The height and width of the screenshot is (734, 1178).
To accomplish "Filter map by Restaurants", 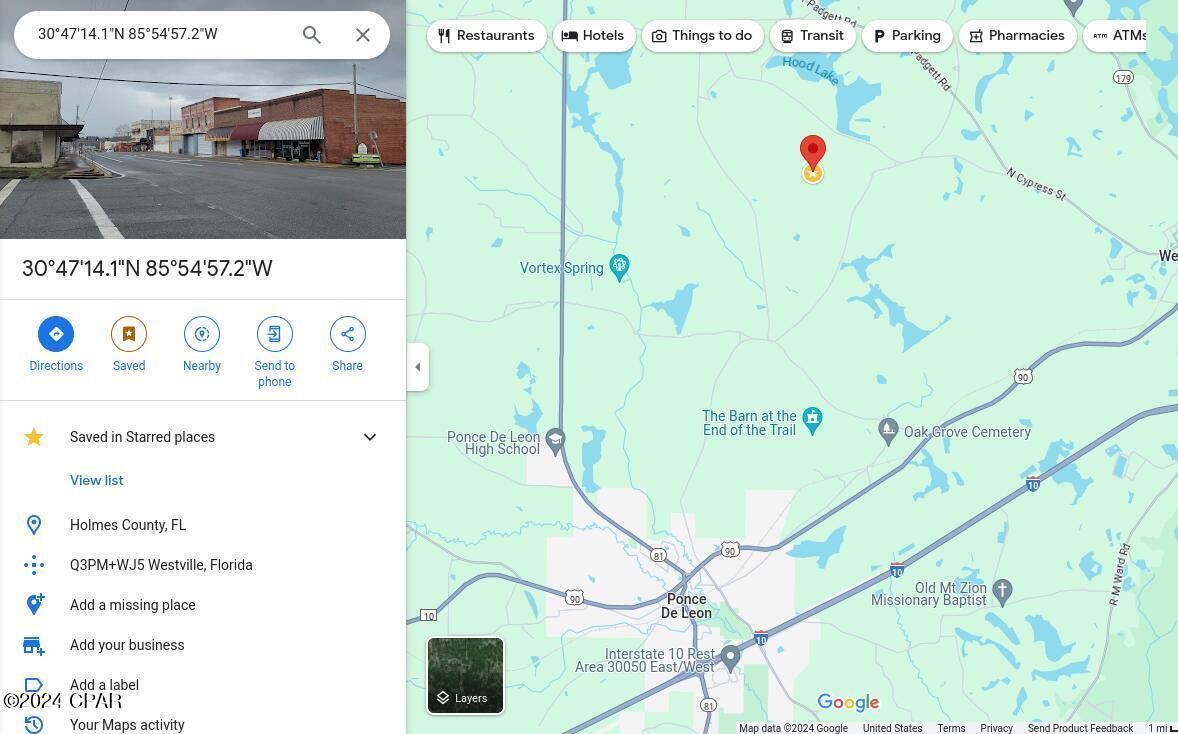I will click(486, 36).
